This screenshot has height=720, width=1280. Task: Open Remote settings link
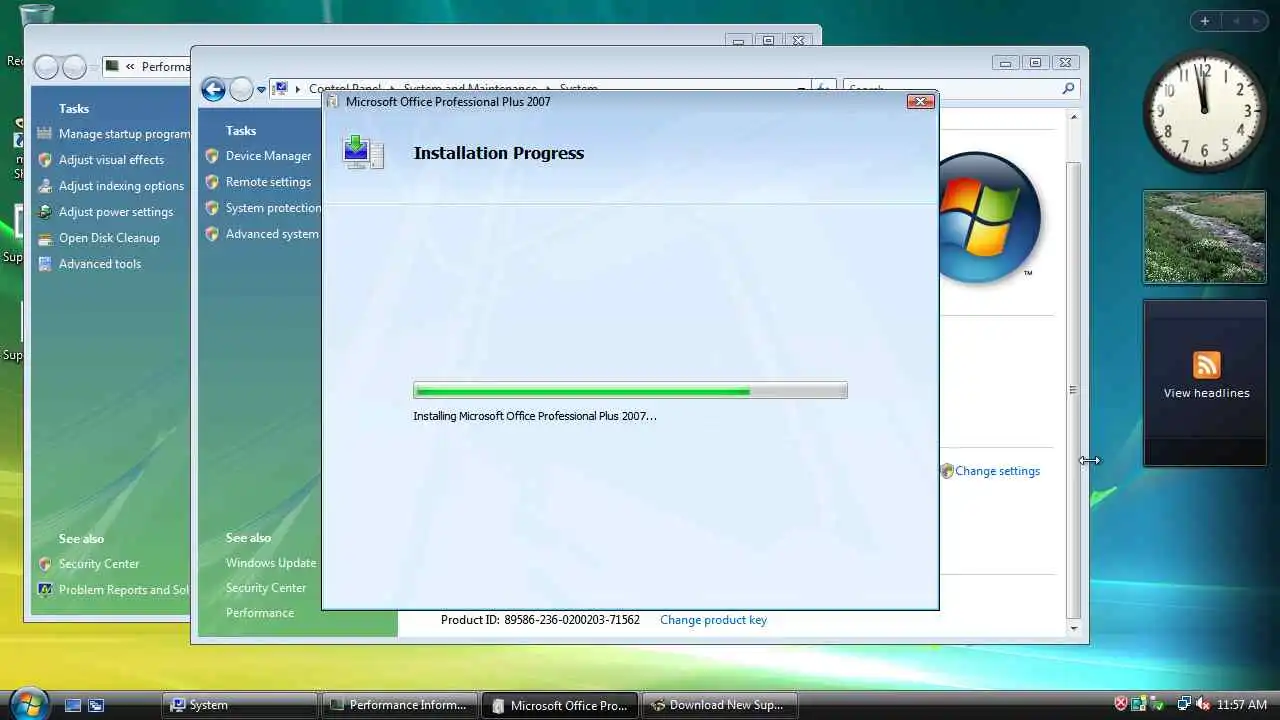268,182
